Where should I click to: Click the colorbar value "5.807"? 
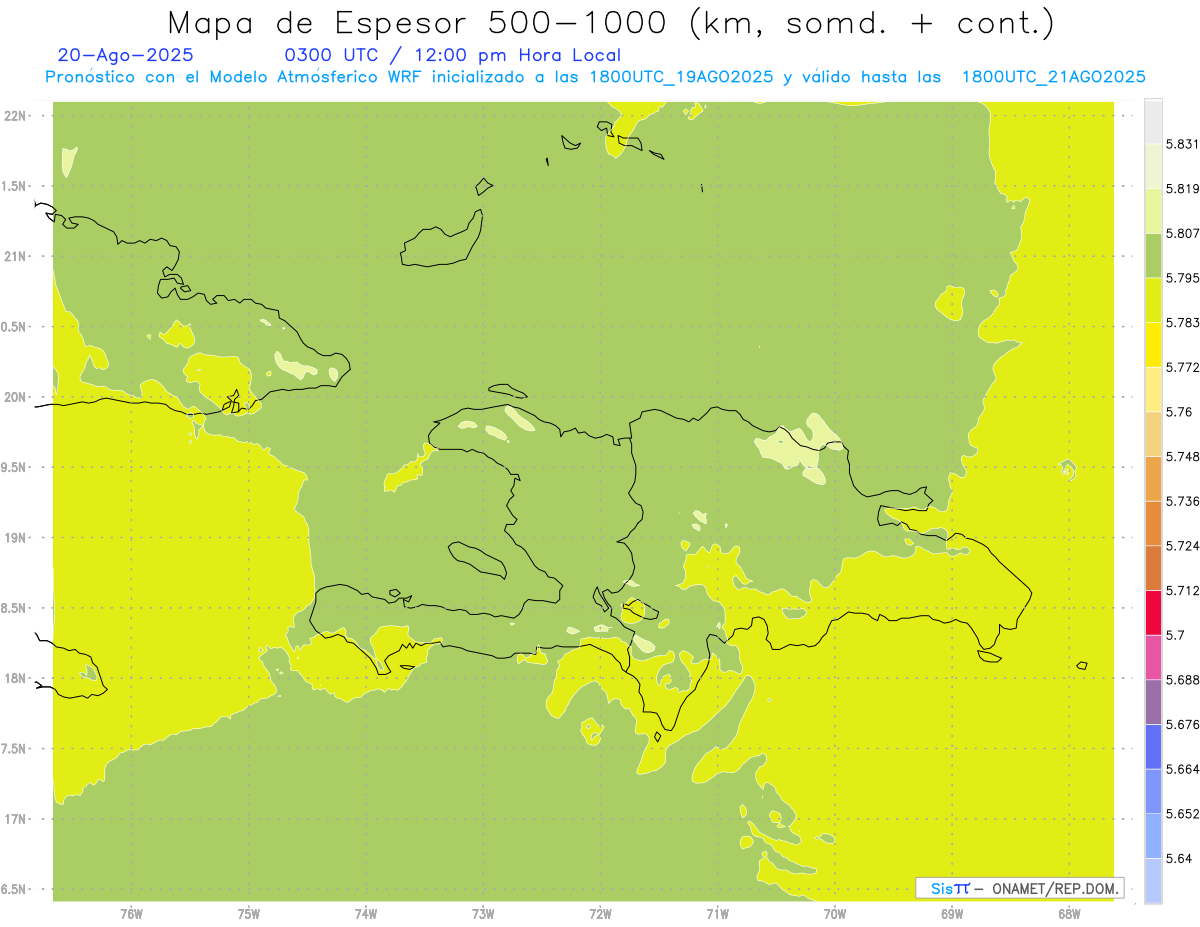tap(1182, 233)
